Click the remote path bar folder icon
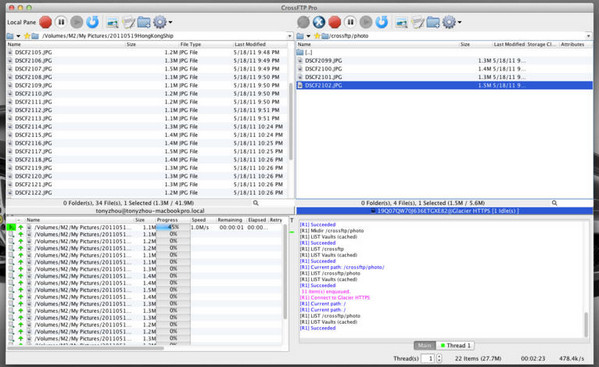The height and width of the screenshot is (367, 599). tap(300, 36)
